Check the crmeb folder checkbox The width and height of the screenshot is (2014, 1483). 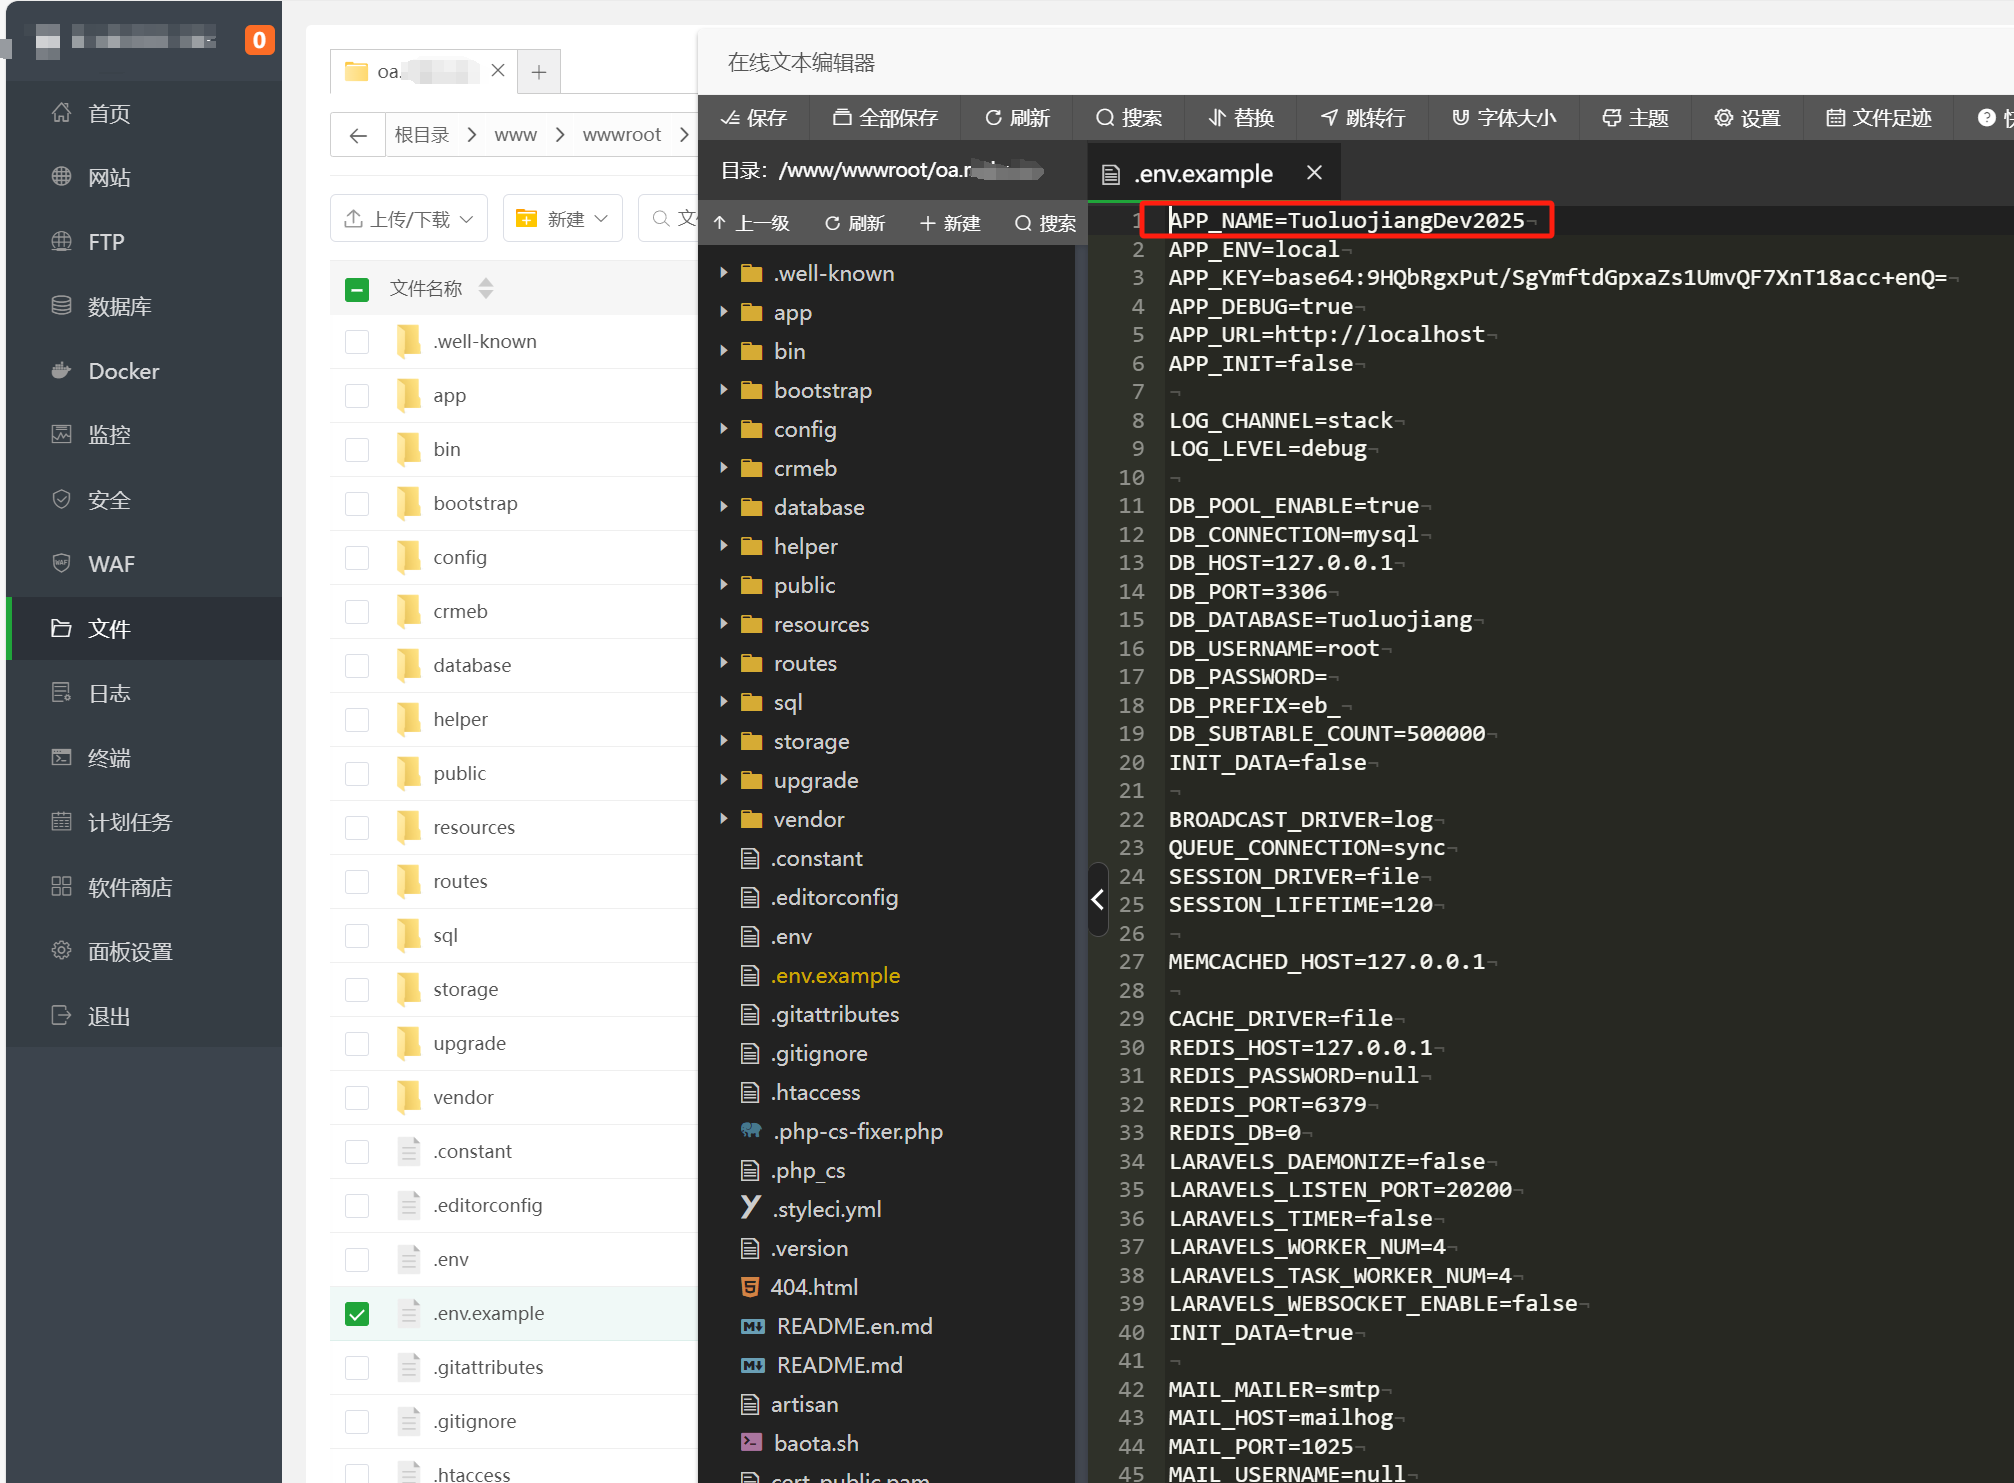(357, 612)
